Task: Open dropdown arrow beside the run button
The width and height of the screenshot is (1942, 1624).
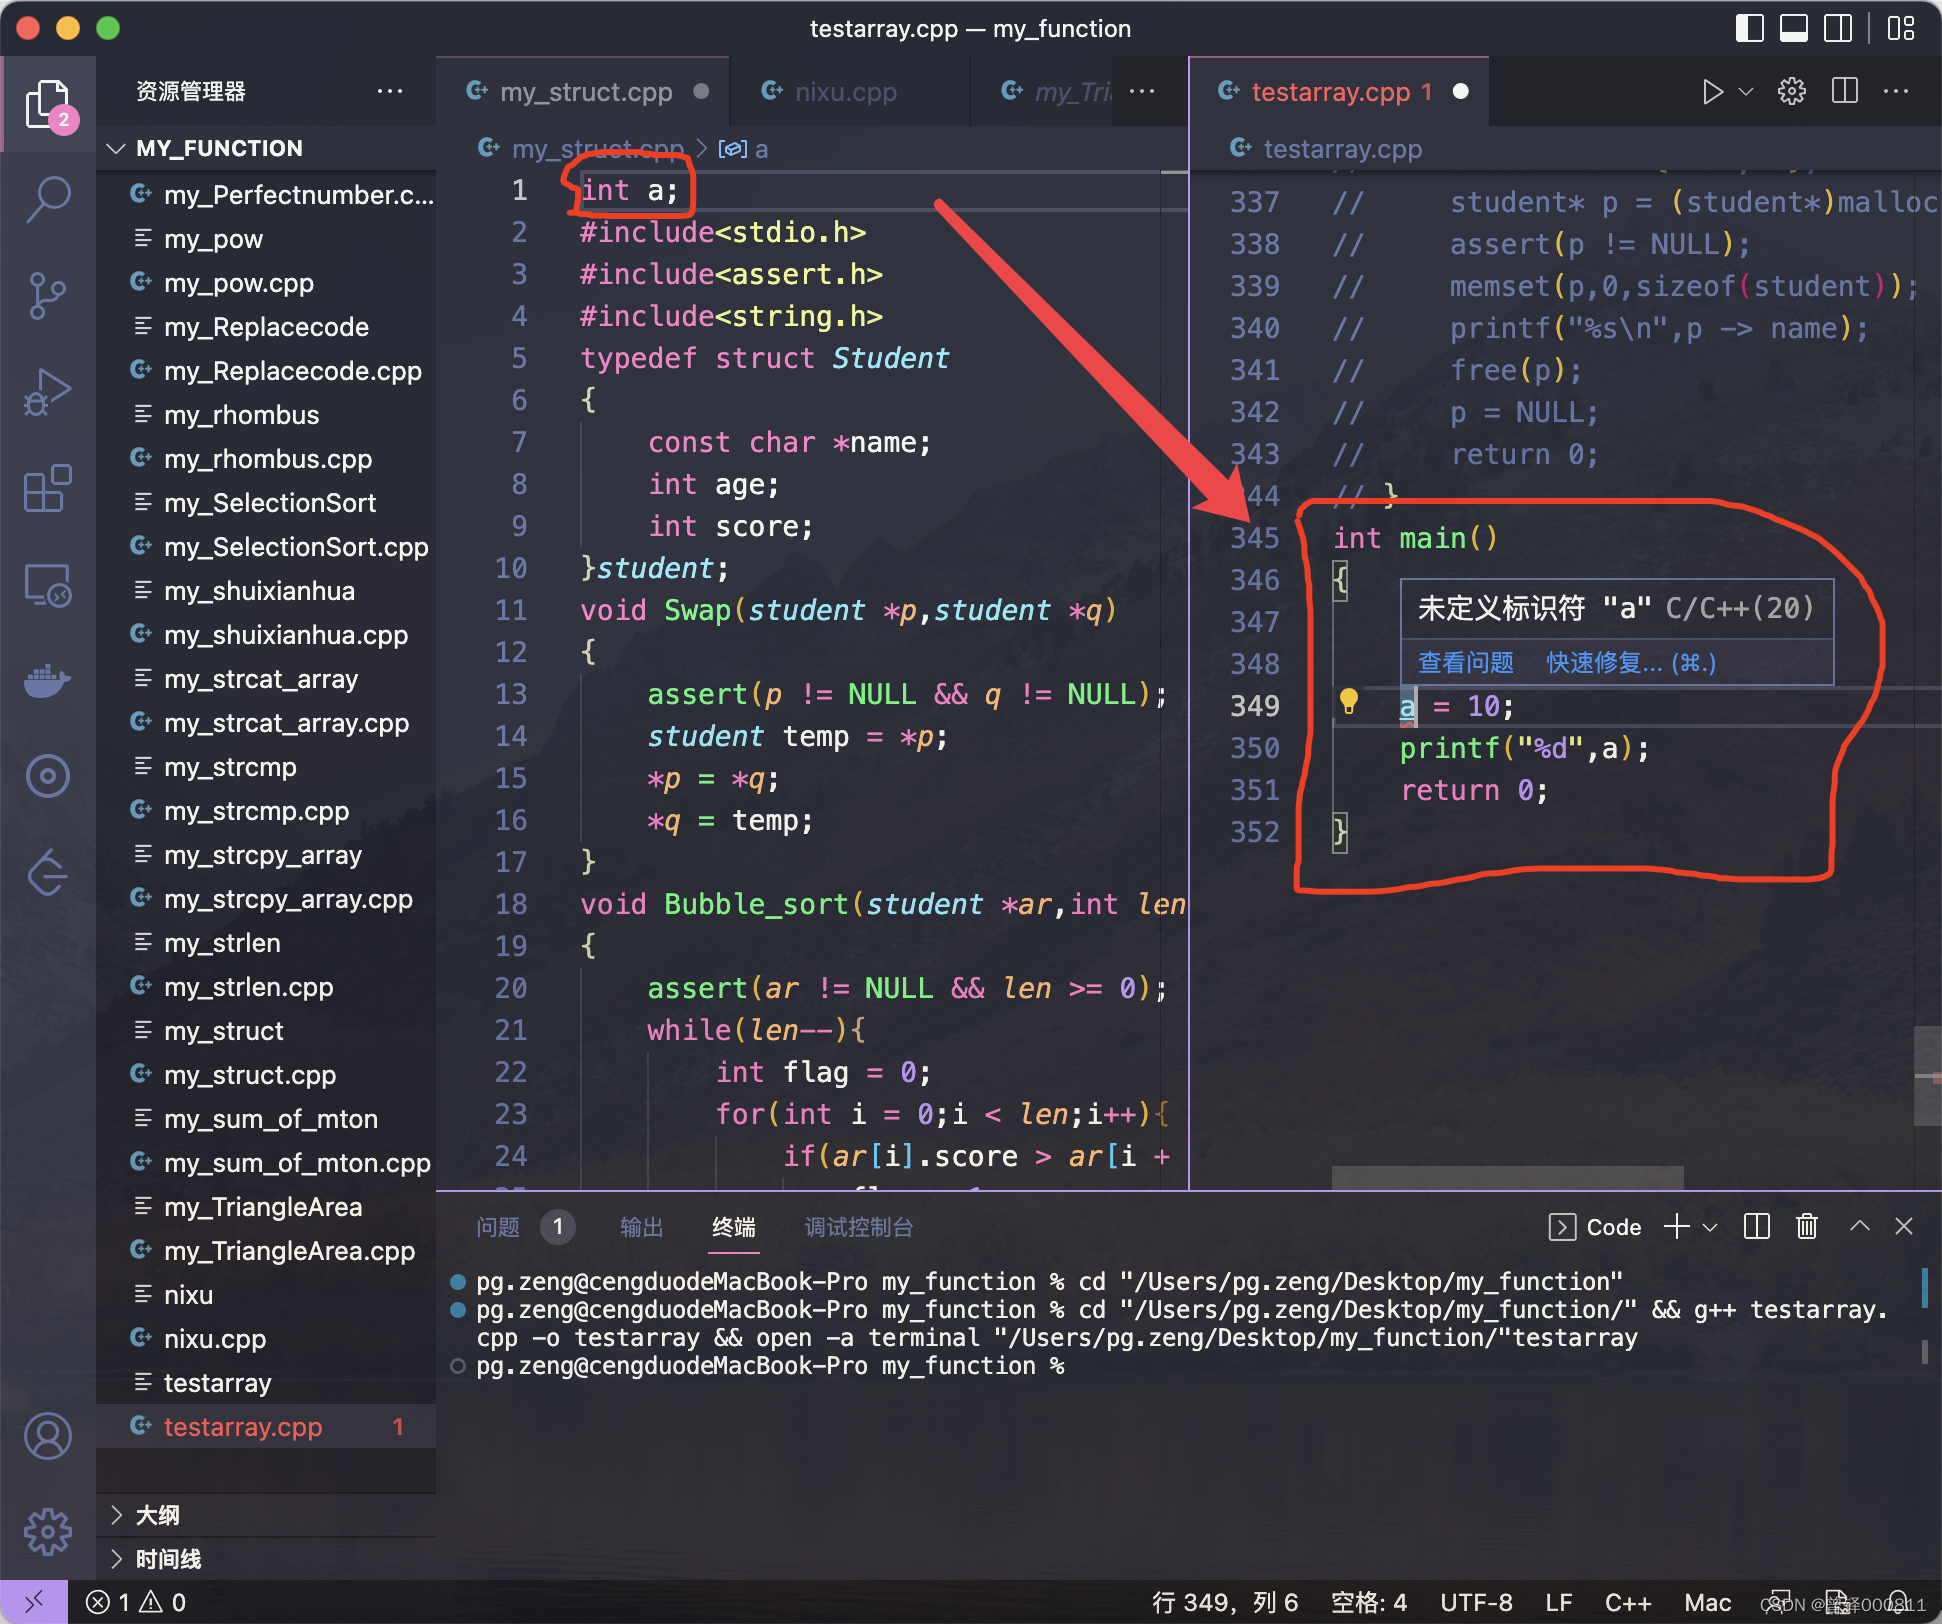Action: [1746, 92]
